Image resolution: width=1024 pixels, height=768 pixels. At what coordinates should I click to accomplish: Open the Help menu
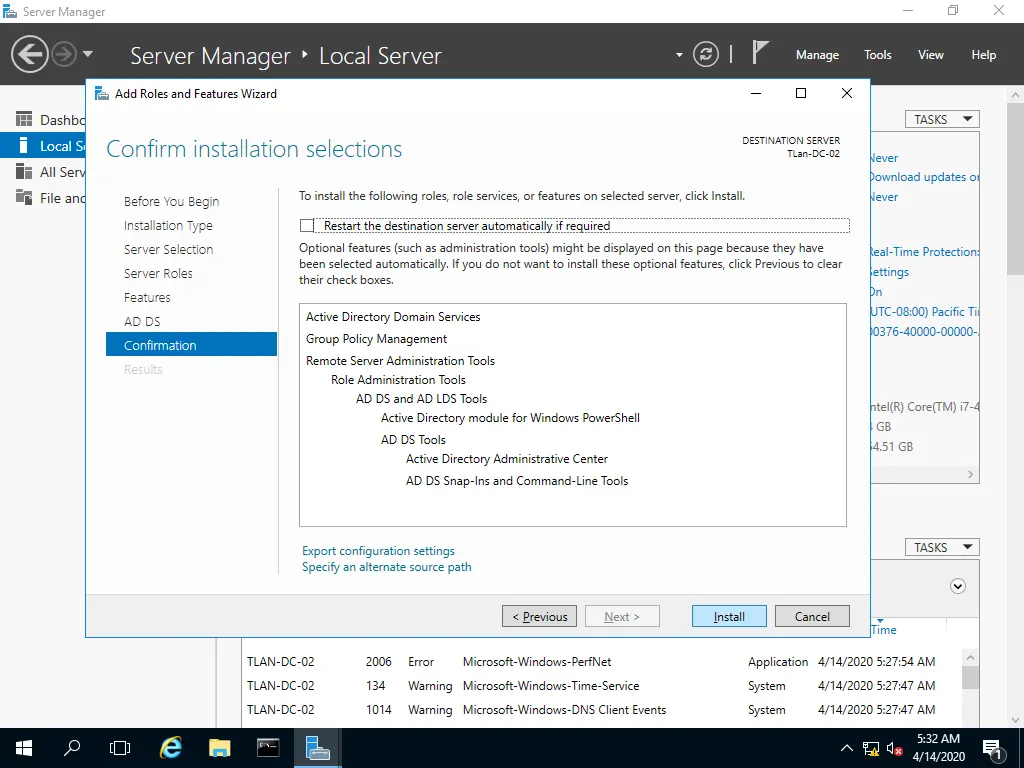(x=984, y=55)
